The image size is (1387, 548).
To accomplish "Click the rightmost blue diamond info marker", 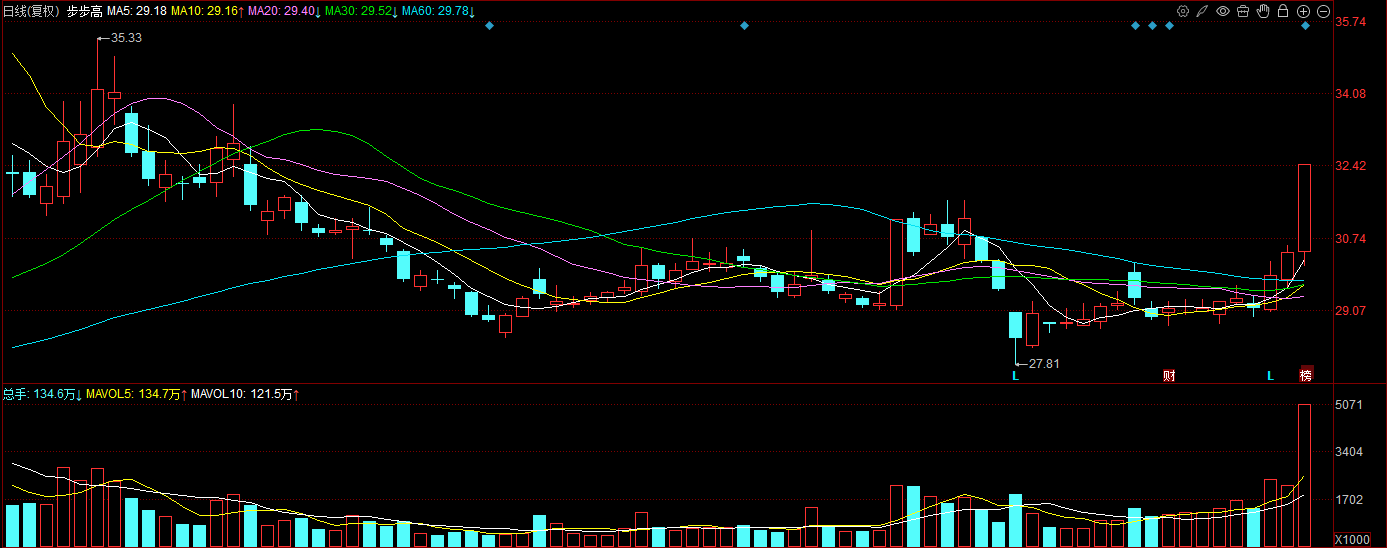I will click(x=1305, y=26).
